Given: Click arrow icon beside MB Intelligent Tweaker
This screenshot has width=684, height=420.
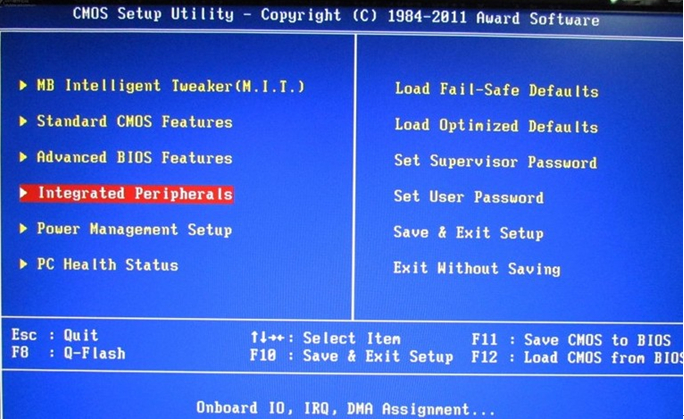Looking at the screenshot, I should [23, 85].
